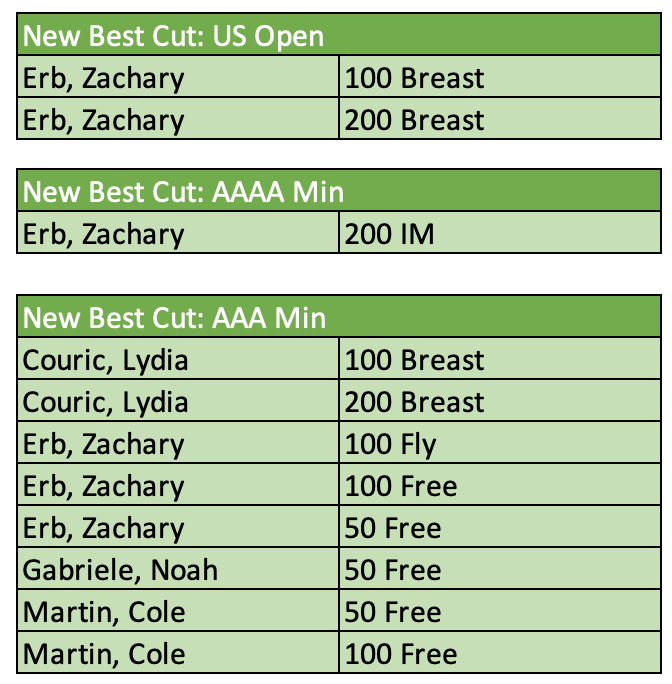672x684 pixels.
Task: Click Erb, Zachary's name beside 200 IM
Action: 103,234
